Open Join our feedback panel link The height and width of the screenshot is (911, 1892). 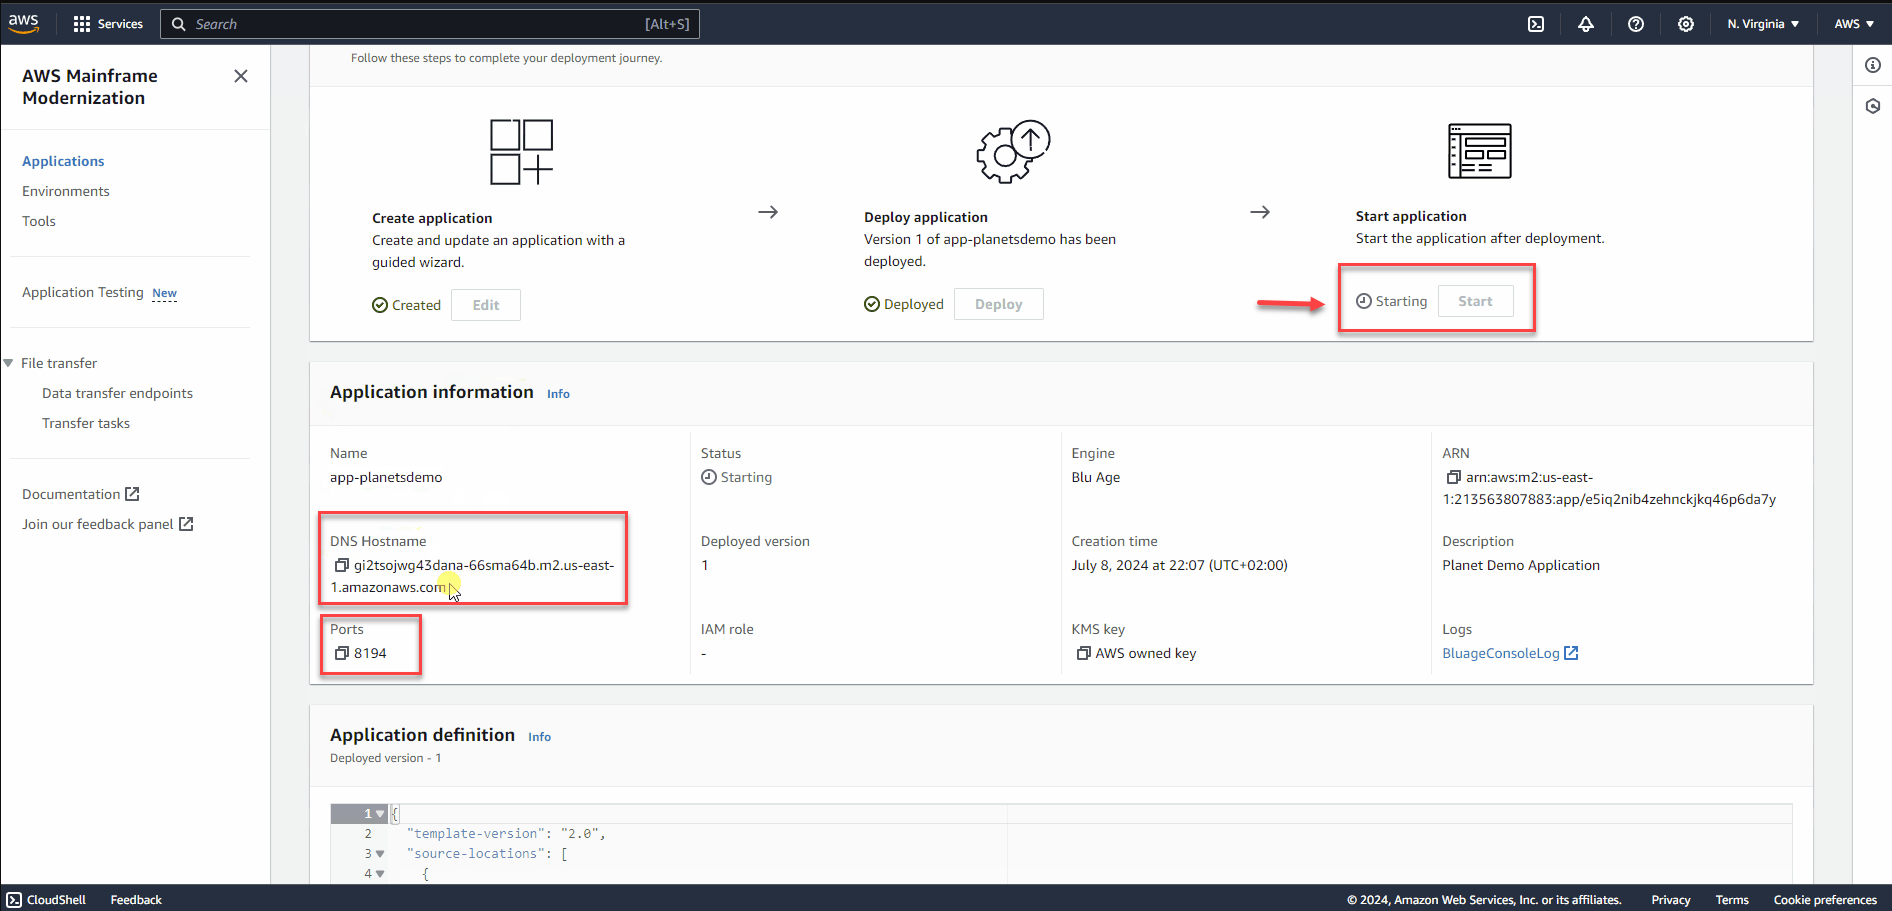tap(98, 525)
